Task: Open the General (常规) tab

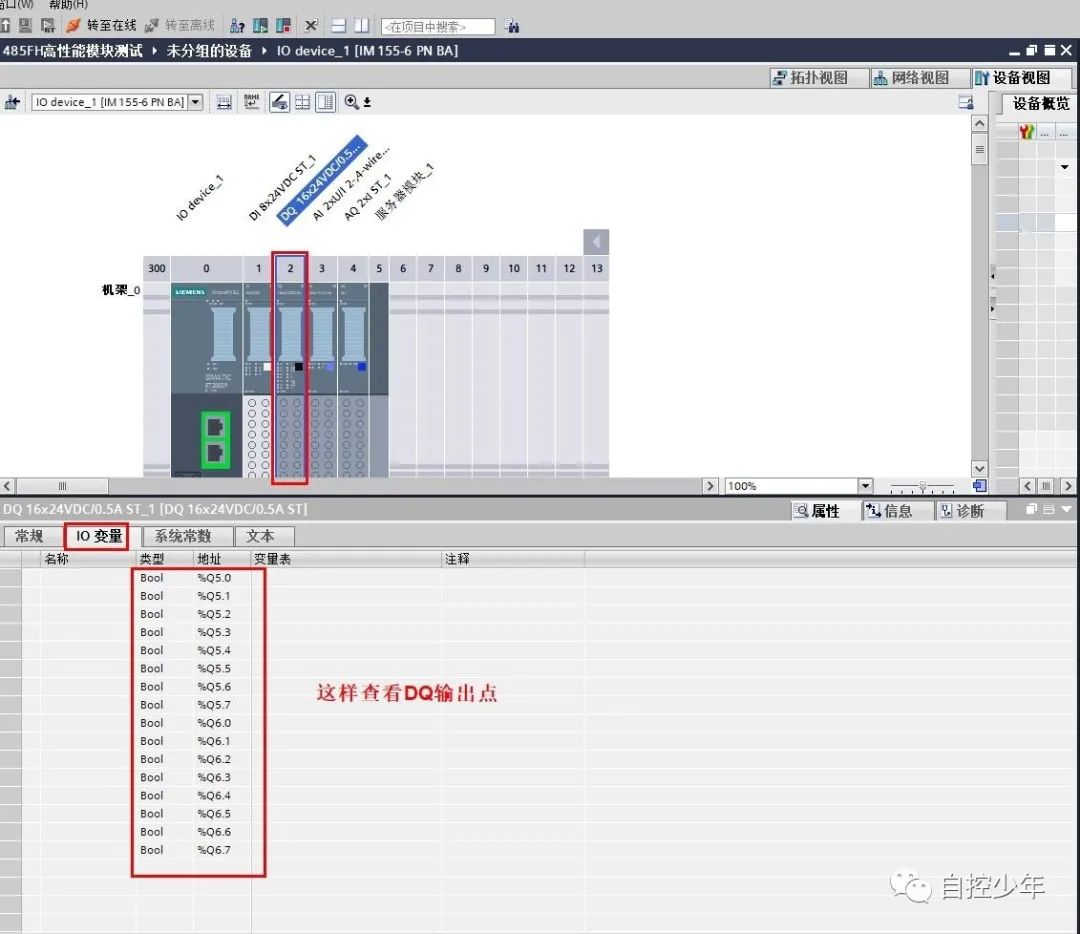Action: tap(30, 537)
